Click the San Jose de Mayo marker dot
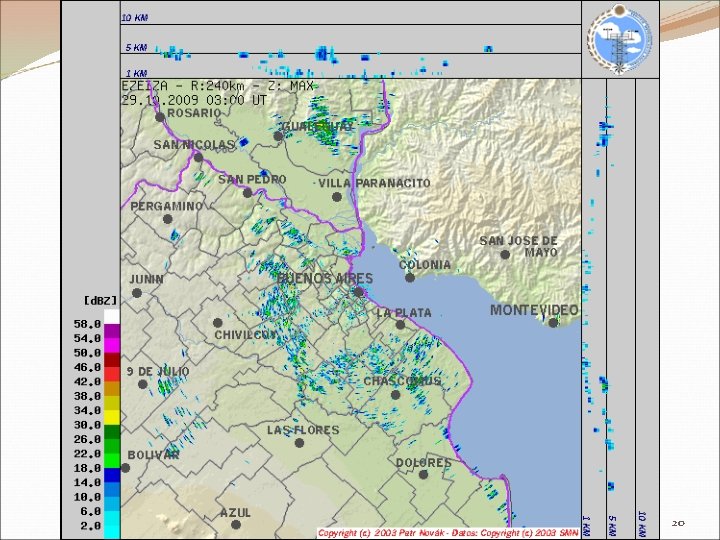Screen dimensions: 720x540 [505, 254]
